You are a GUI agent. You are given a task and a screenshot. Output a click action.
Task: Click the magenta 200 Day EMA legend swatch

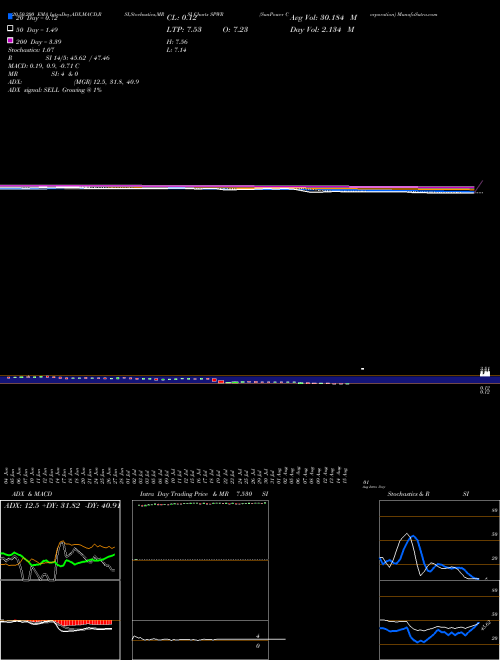point(10,40)
